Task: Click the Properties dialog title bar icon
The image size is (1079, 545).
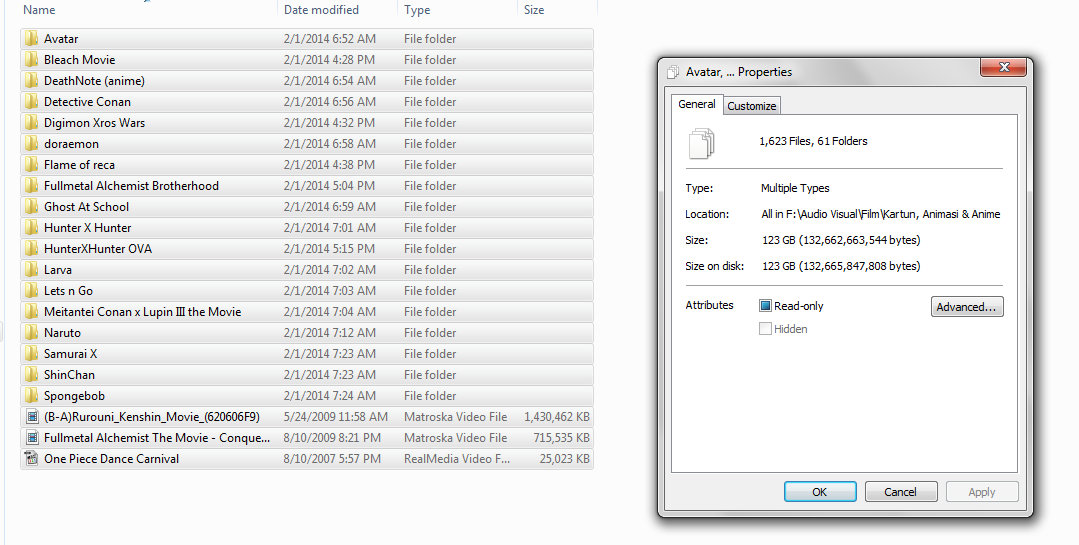Action: 673,72
